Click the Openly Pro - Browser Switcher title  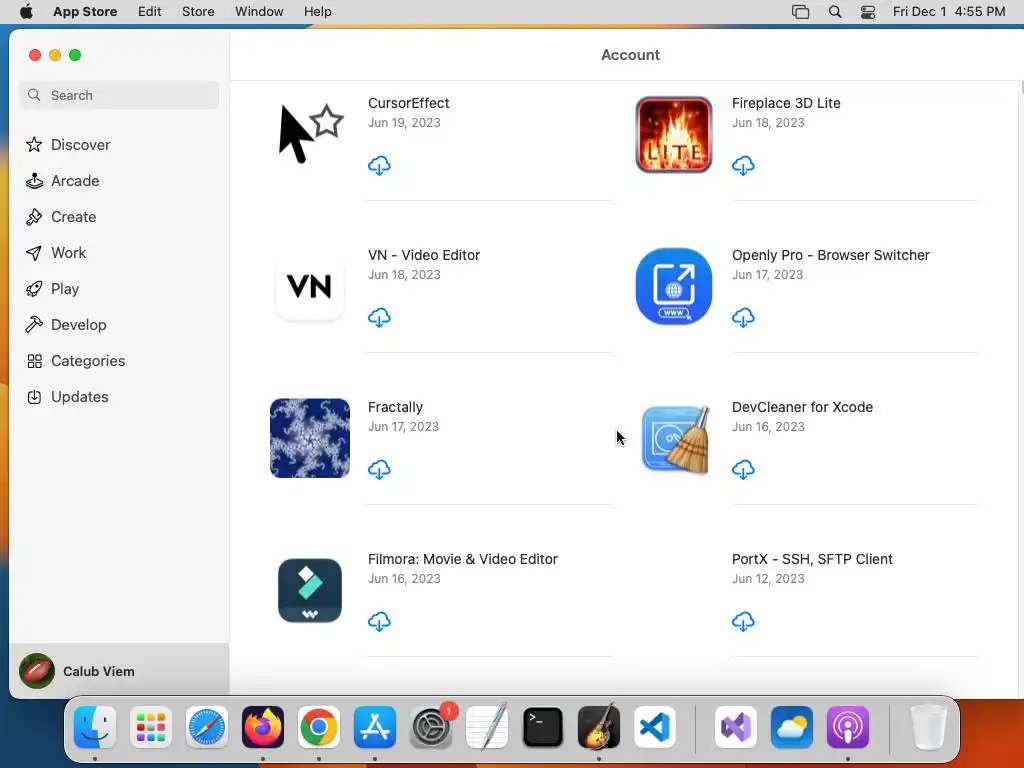coord(830,255)
